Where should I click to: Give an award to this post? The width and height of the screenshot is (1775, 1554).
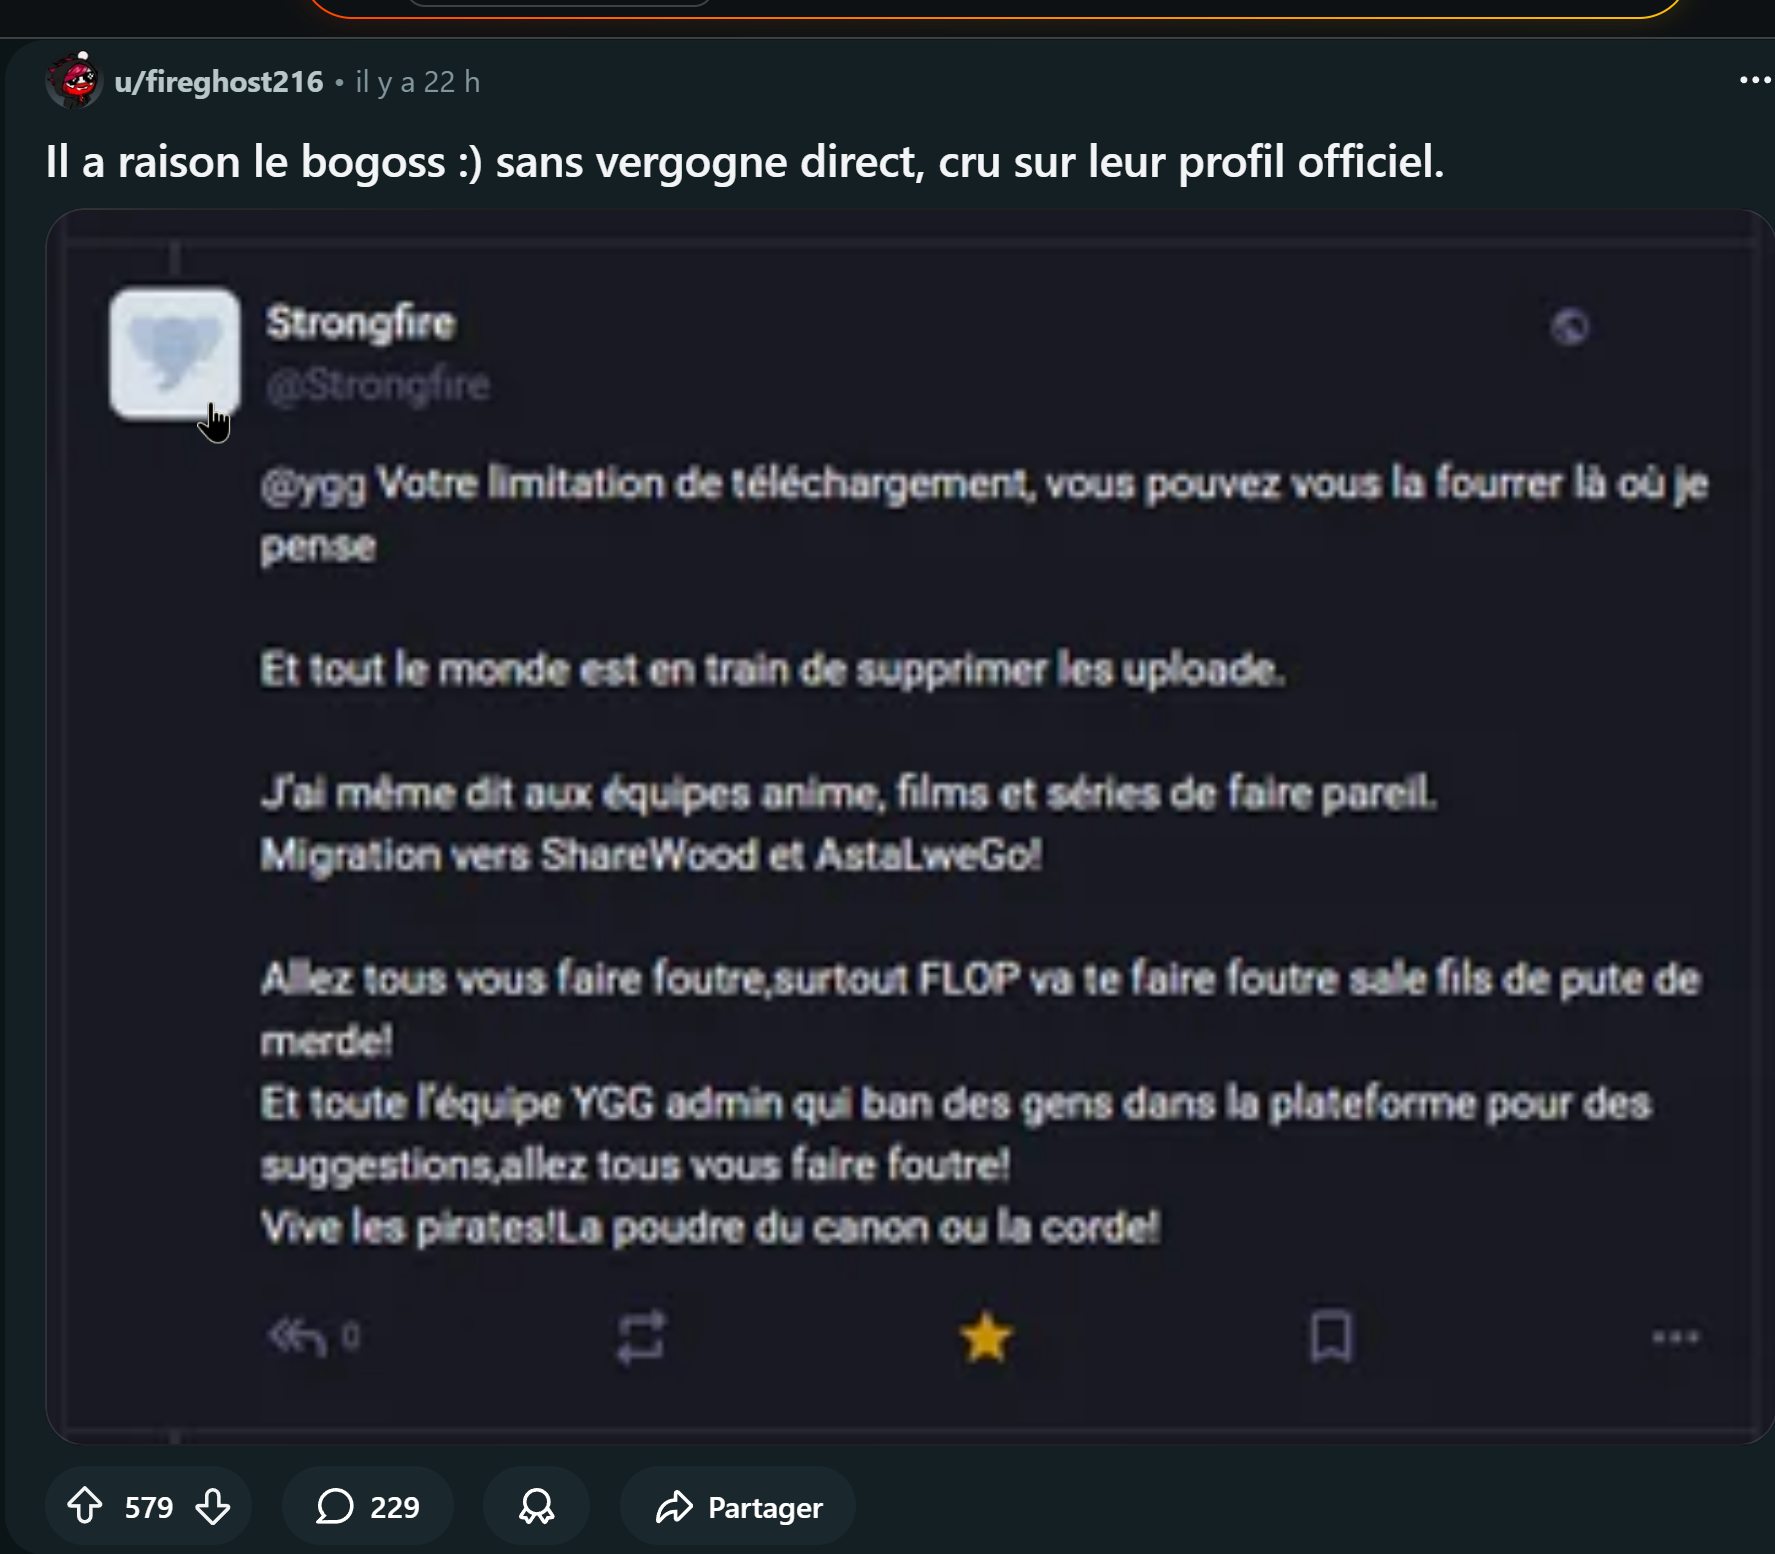pos(537,1506)
